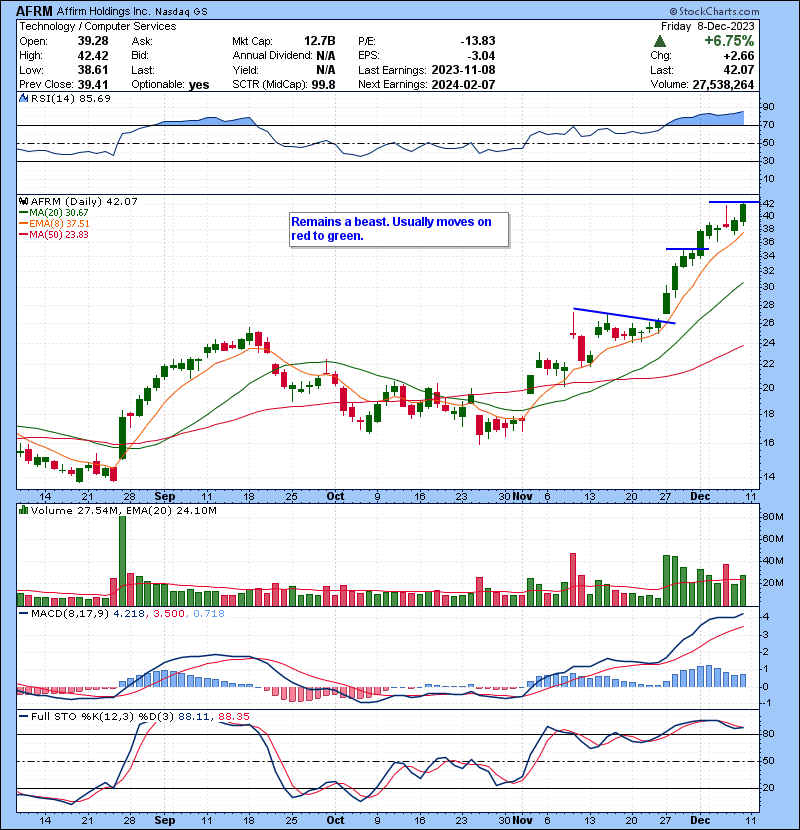Click the SCTR (MidCap) value 99.8
Viewport: 800px width, 830px height.
[323, 84]
